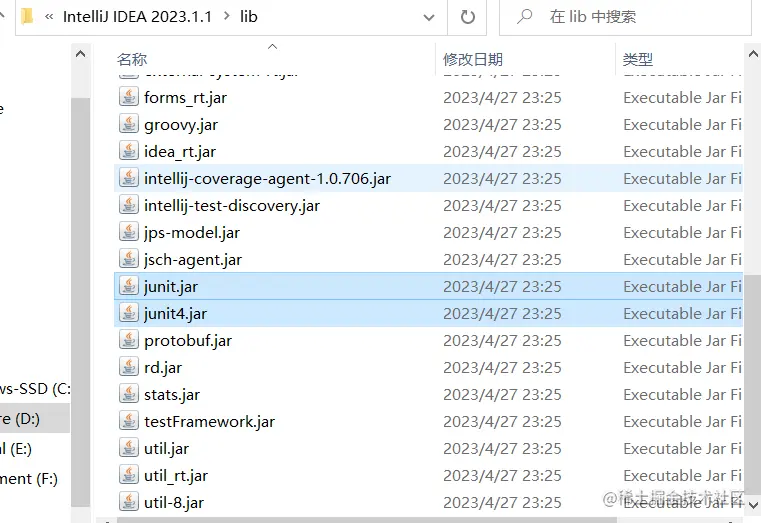
Task: Select file name forms_rt.jar
Action: (185, 98)
